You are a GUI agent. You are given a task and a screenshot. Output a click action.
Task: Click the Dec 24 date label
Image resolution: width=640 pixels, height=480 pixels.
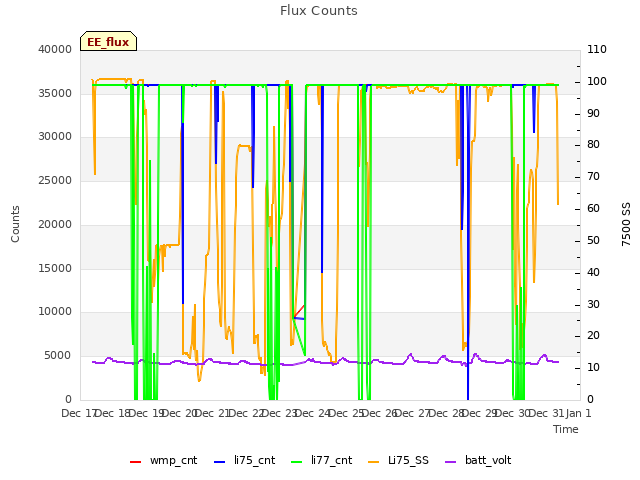[x=313, y=413]
